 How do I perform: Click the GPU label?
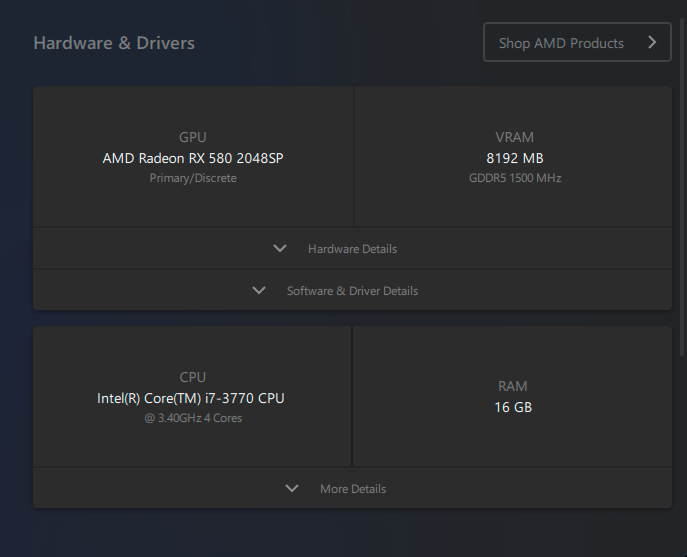click(x=192, y=137)
